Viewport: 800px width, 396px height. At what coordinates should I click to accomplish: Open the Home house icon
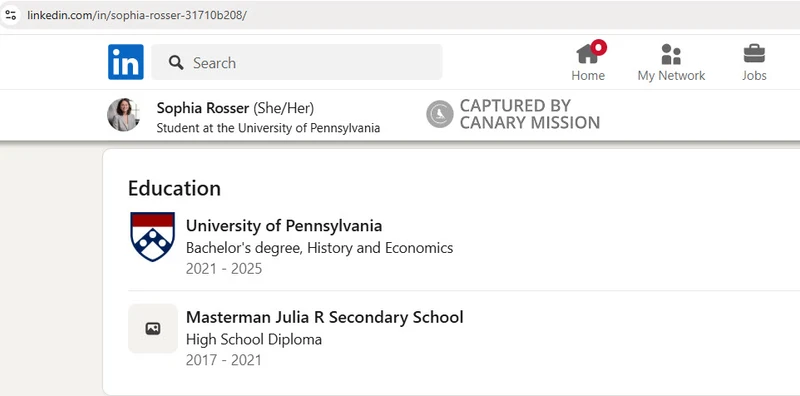click(588, 54)
